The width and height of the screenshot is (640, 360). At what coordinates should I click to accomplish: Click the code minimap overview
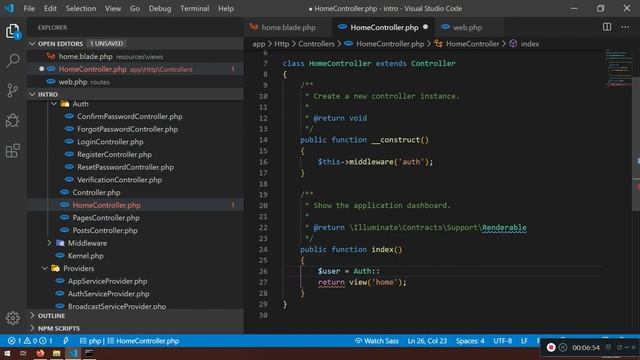618,68
